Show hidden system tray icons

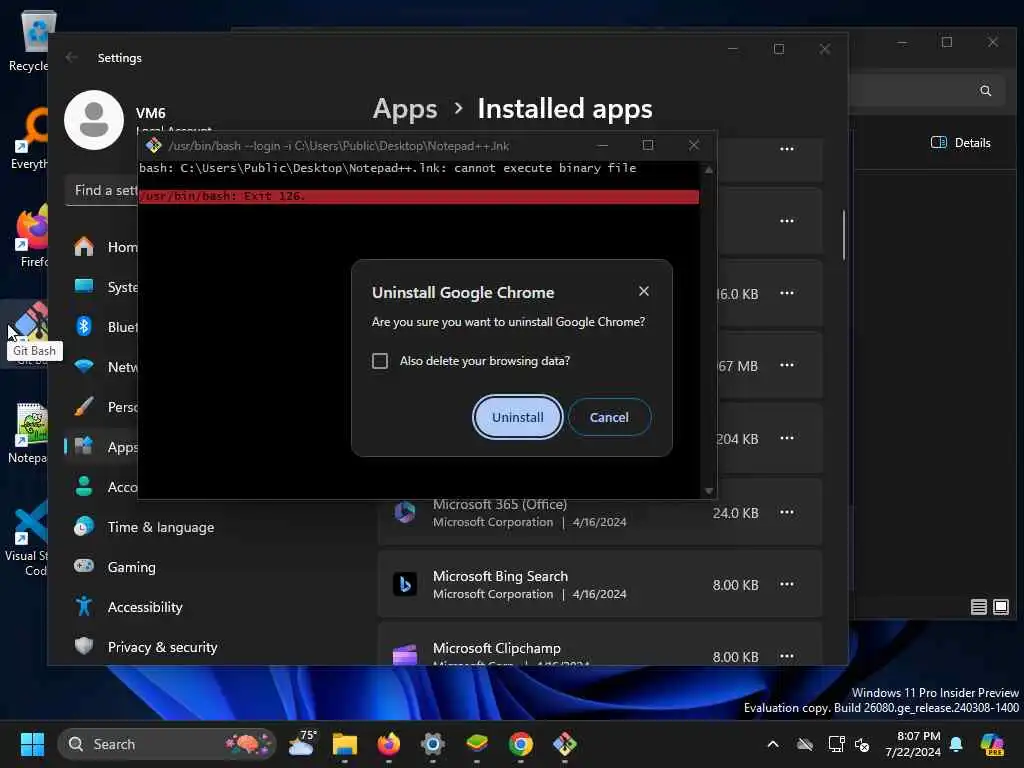pyautogui.click(x=773, y=744)
